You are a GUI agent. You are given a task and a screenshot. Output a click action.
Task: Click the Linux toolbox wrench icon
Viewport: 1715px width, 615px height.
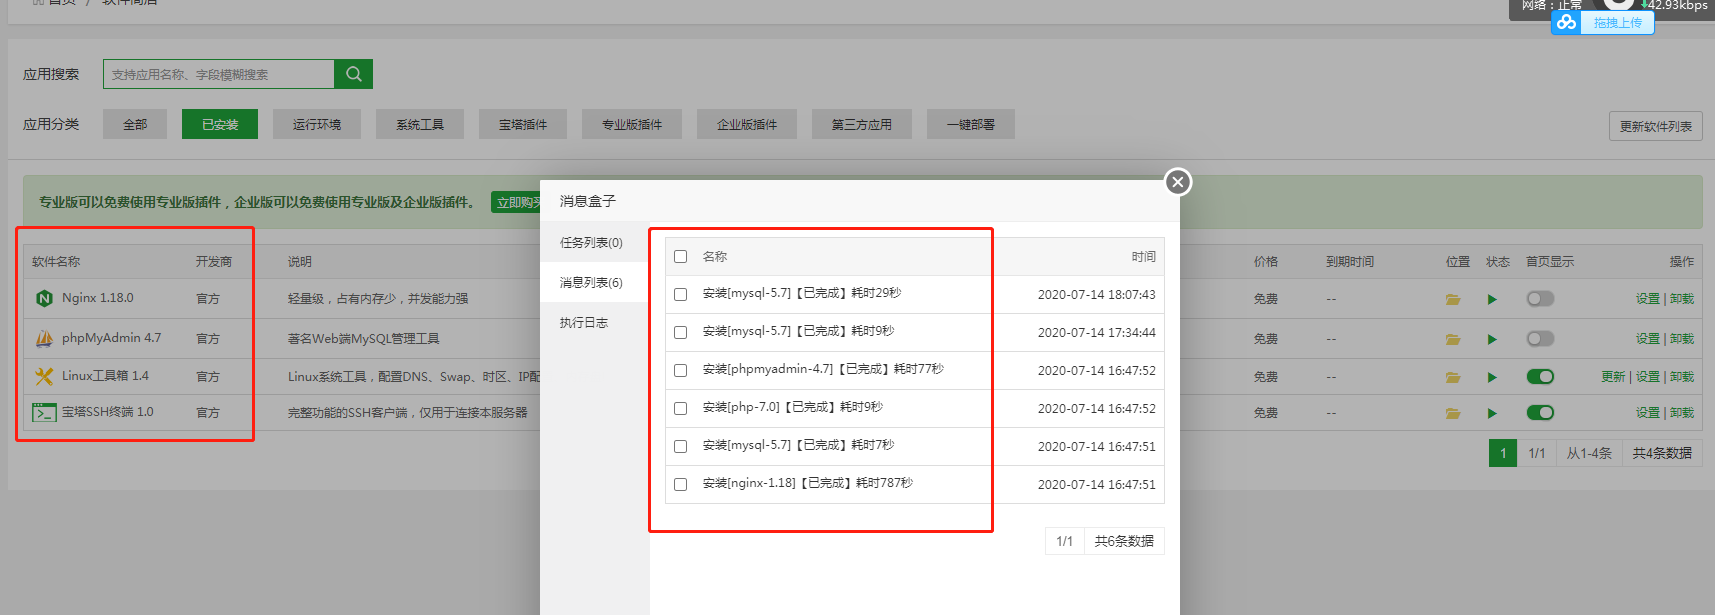tap(44, 376)
